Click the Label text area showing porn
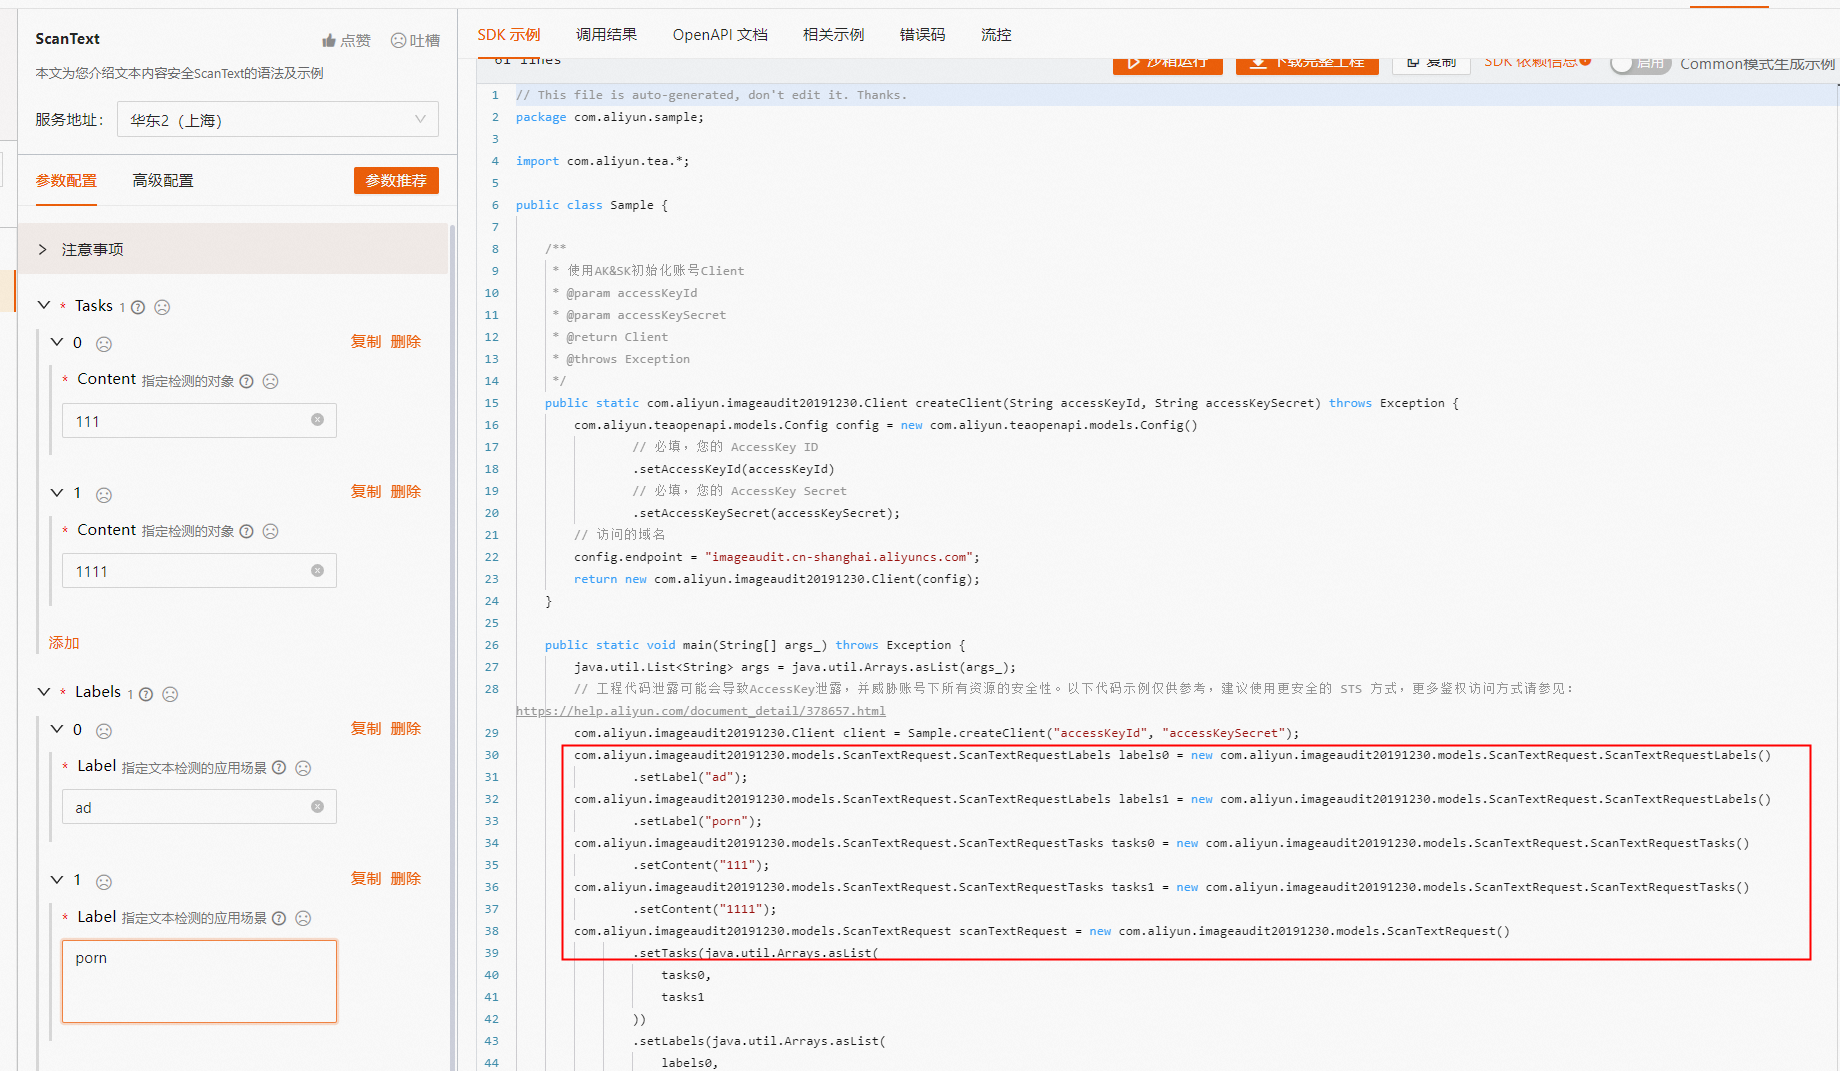This screenshot has width=1840, height=1071. point(199,981)
